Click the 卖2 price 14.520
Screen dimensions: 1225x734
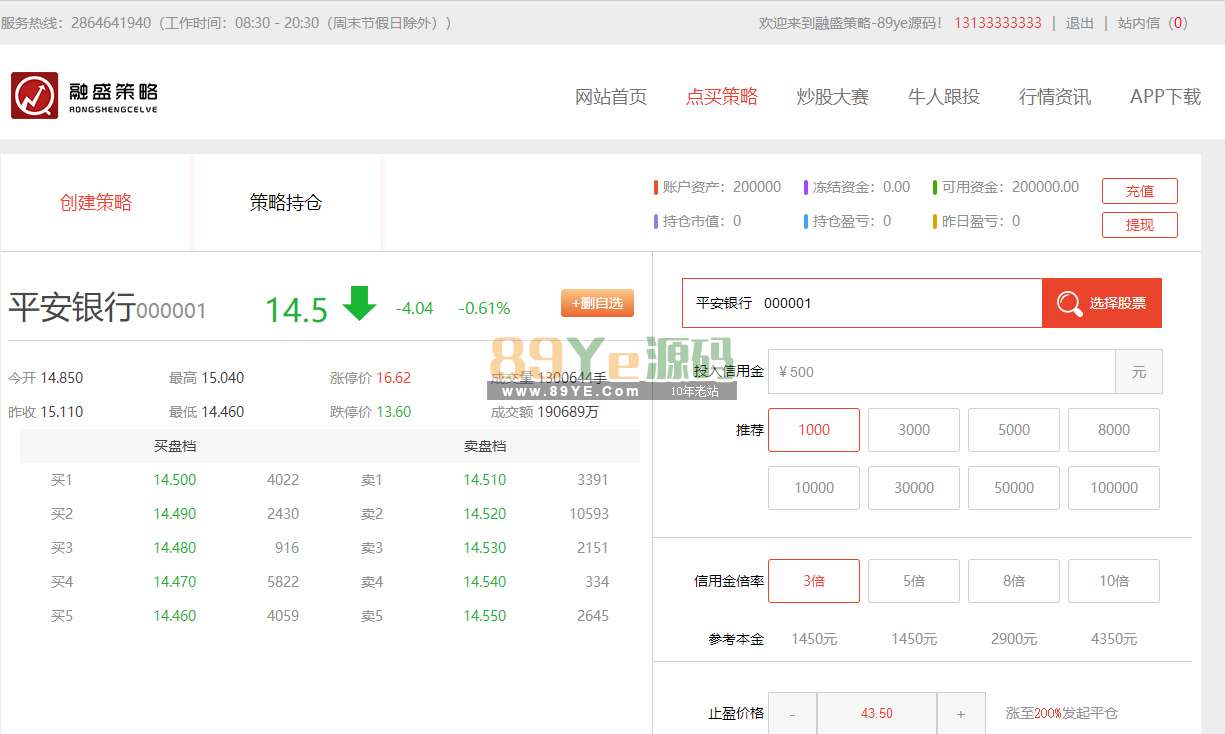[485, 514]
